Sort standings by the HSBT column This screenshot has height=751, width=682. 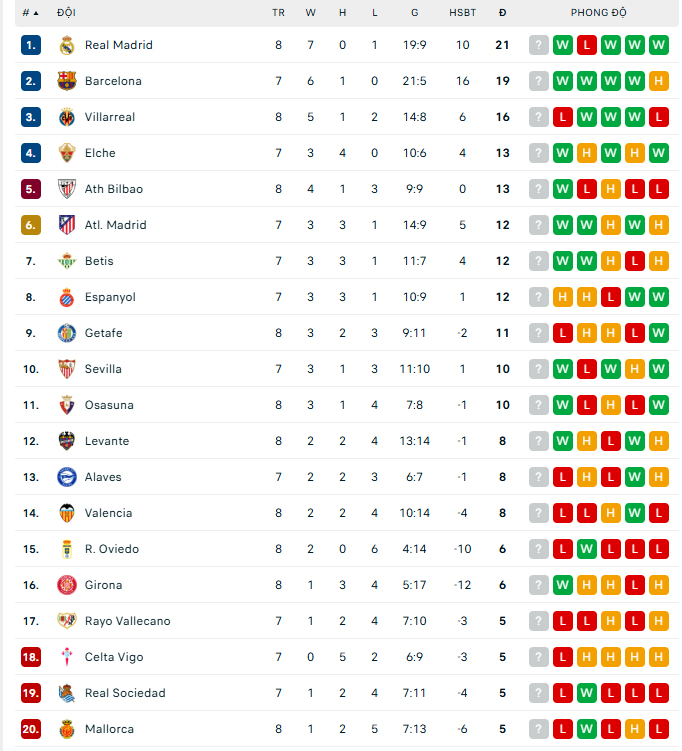pyautogui.click(x=462, y=13)
